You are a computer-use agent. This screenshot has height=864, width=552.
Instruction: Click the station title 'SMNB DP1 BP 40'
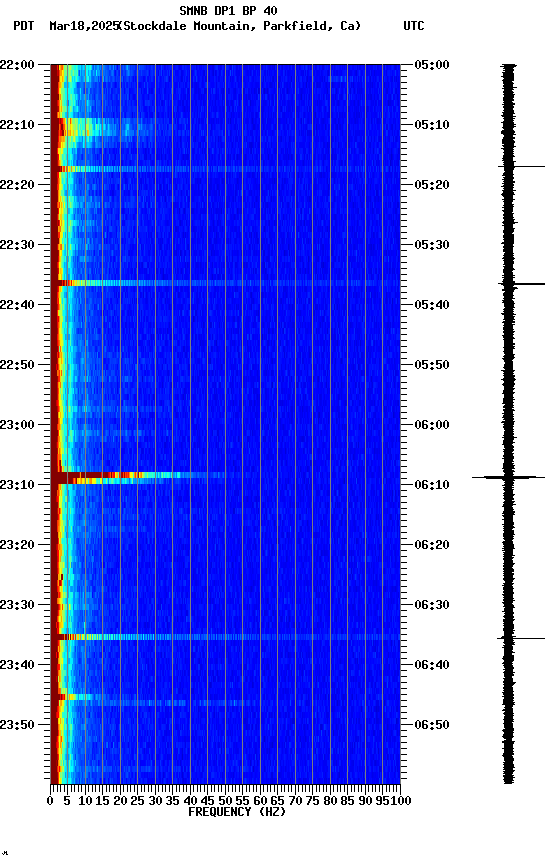coord(228,10)
